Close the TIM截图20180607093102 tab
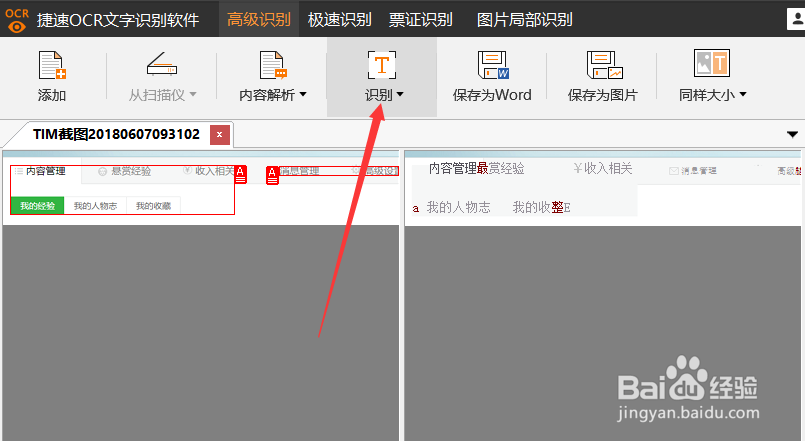805x441 pixels. tap(220, 135)
